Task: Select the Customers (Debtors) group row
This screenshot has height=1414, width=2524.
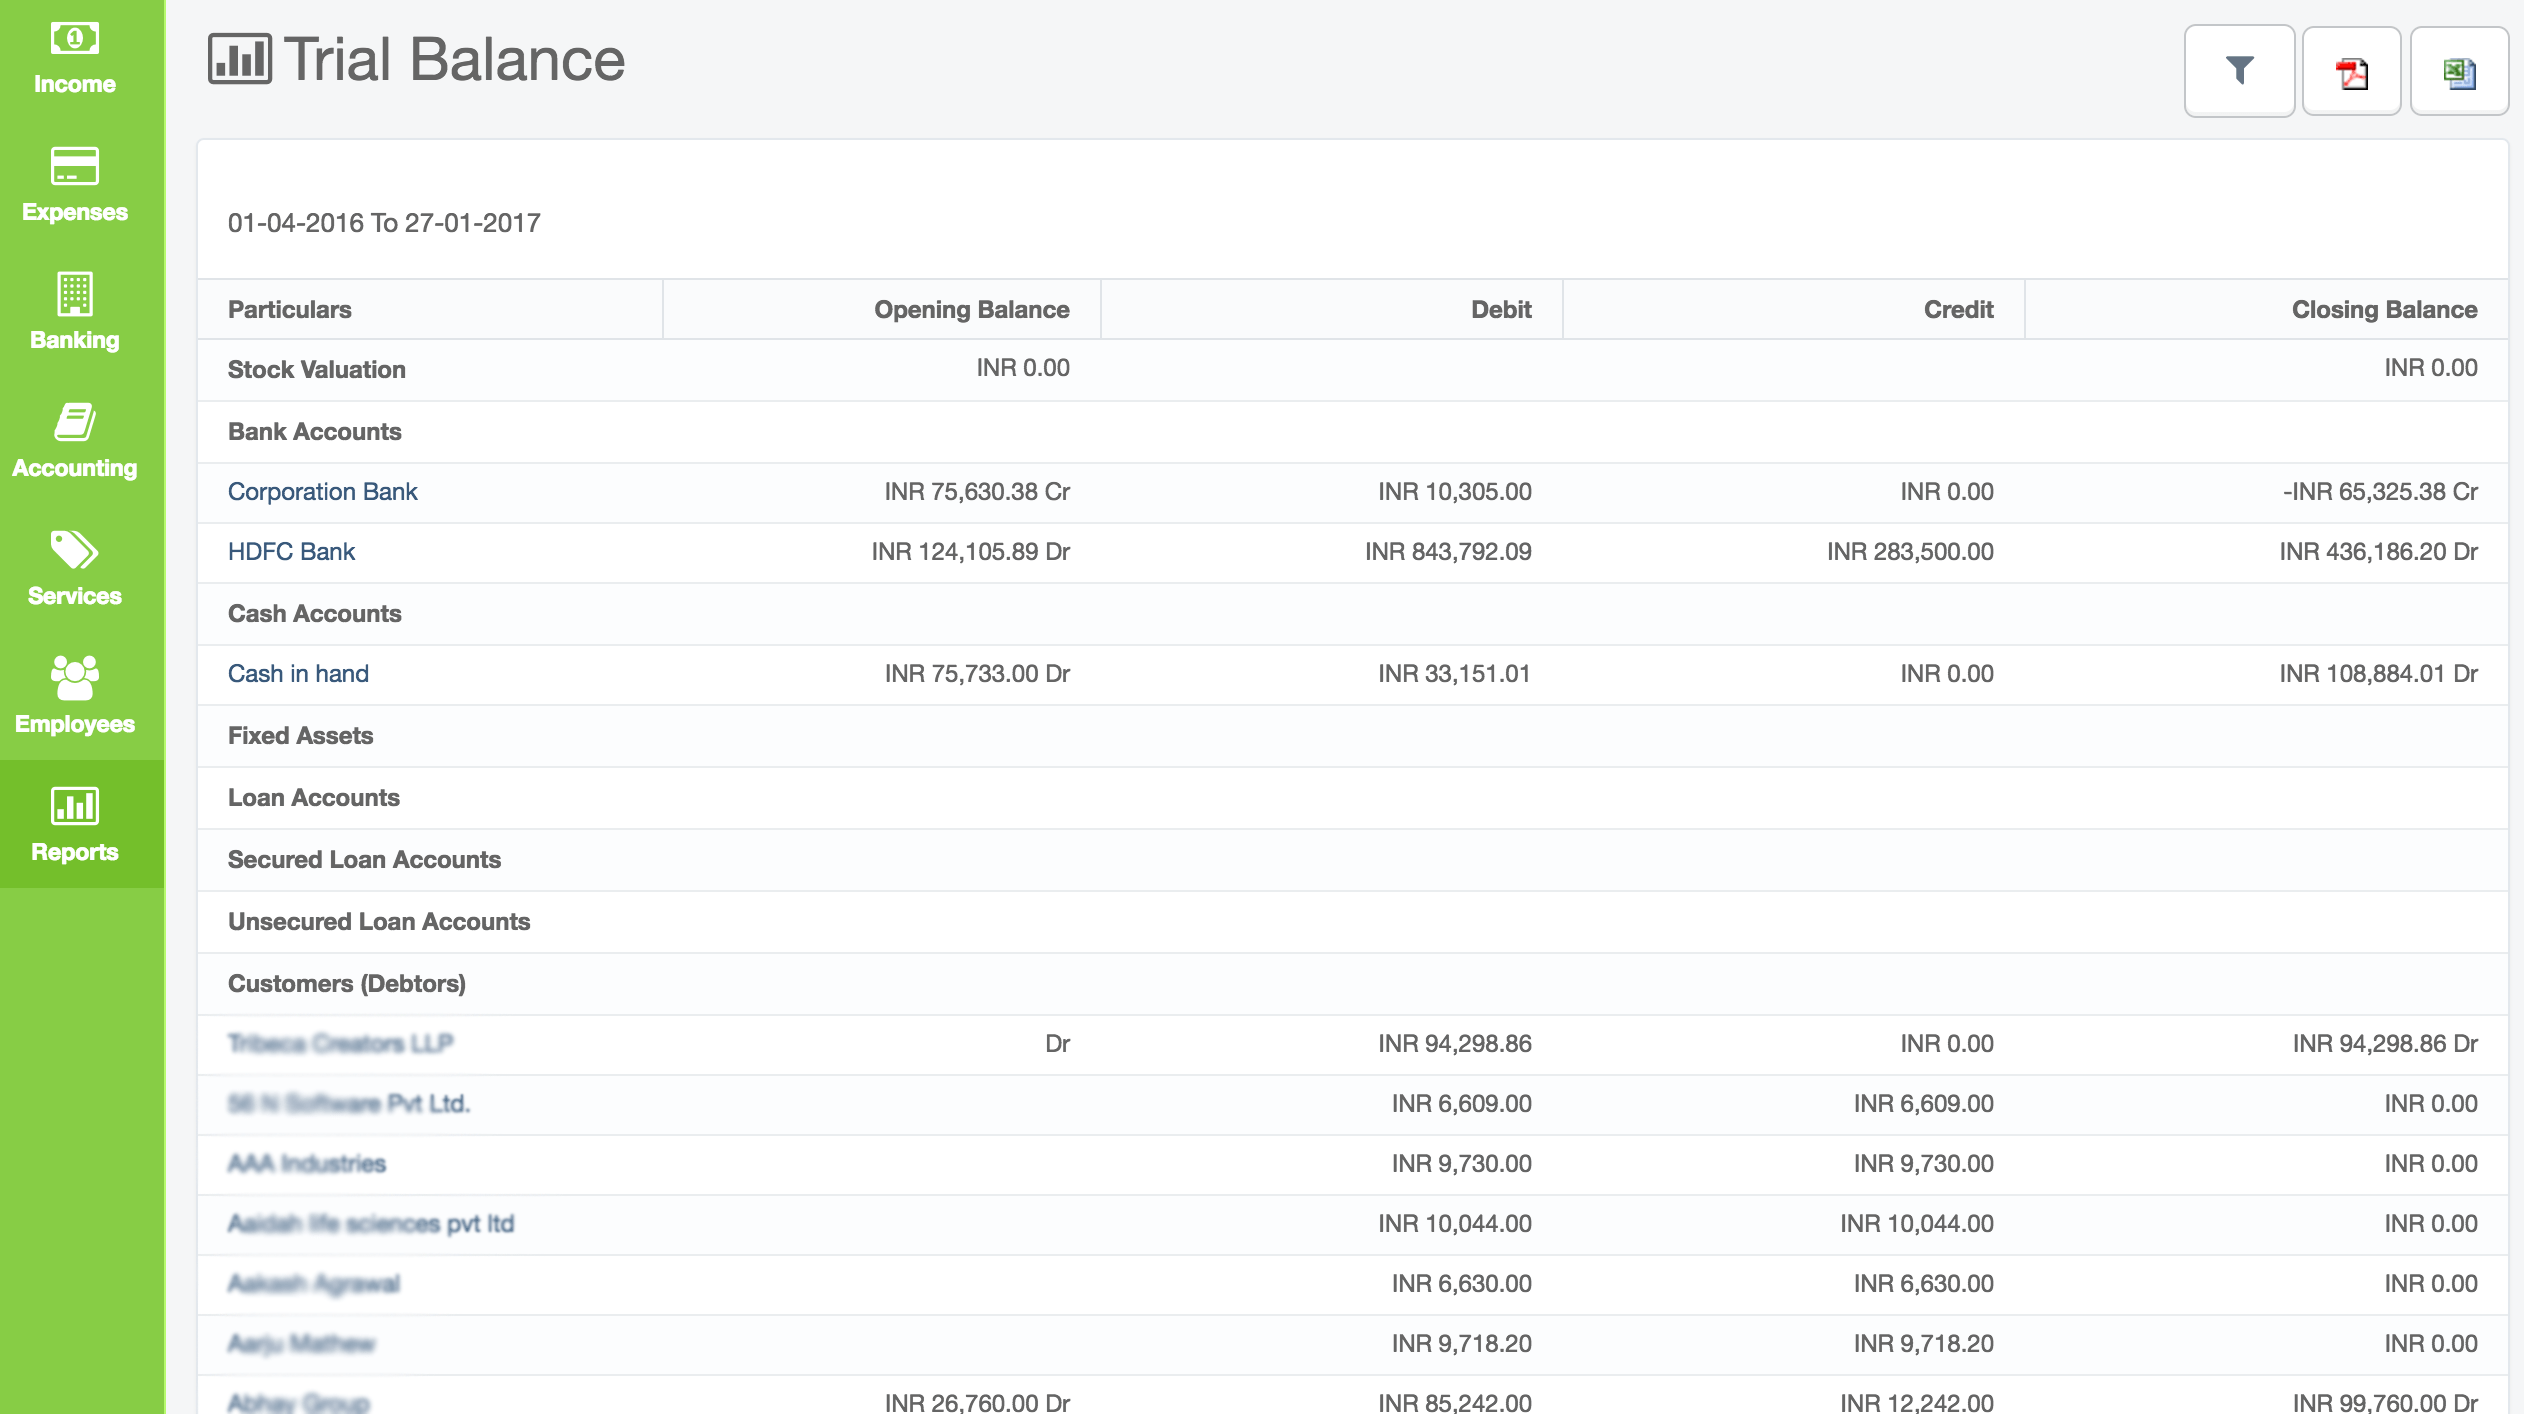Action: pos(346,984)
